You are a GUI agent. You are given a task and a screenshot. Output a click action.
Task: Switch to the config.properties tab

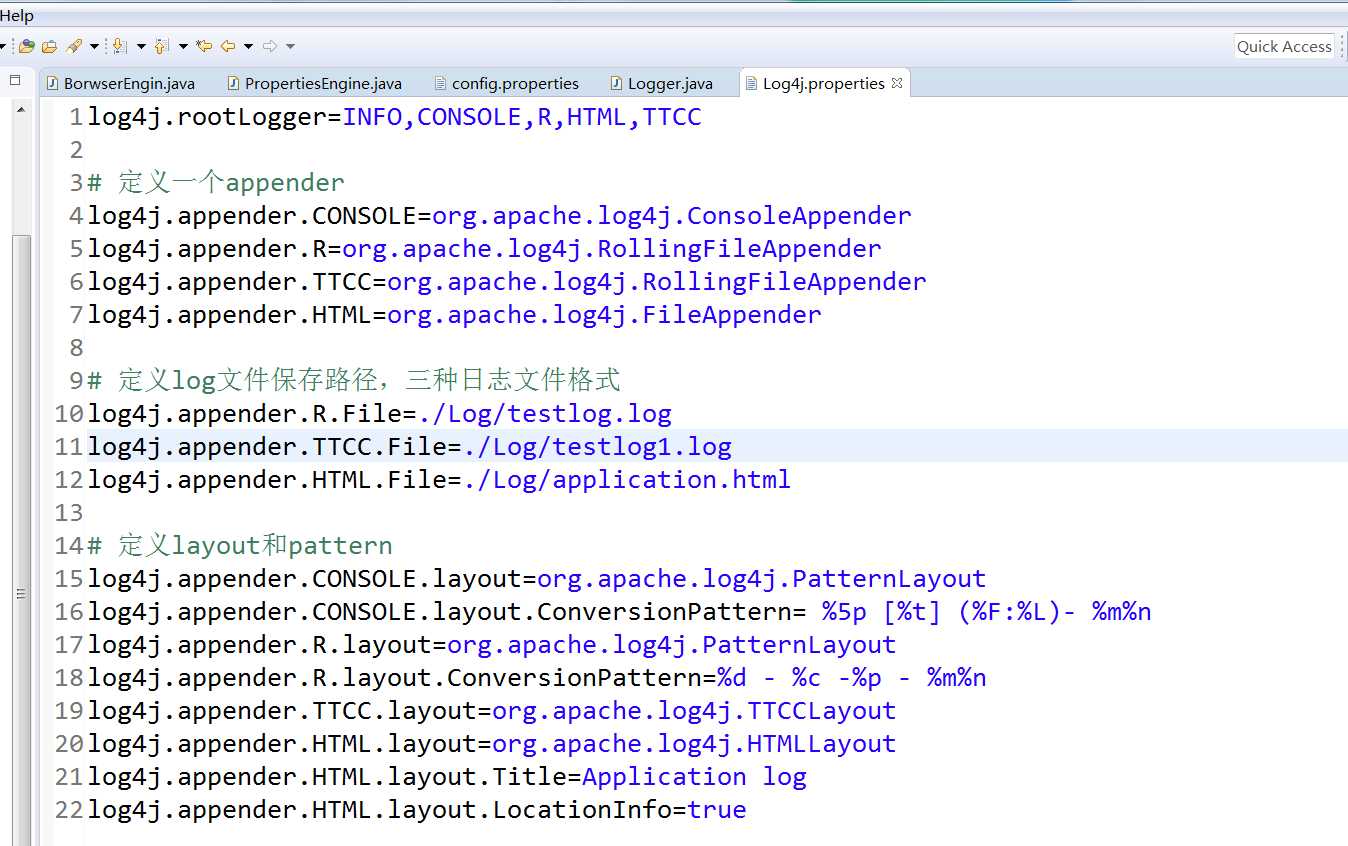(x=507, y=83)
